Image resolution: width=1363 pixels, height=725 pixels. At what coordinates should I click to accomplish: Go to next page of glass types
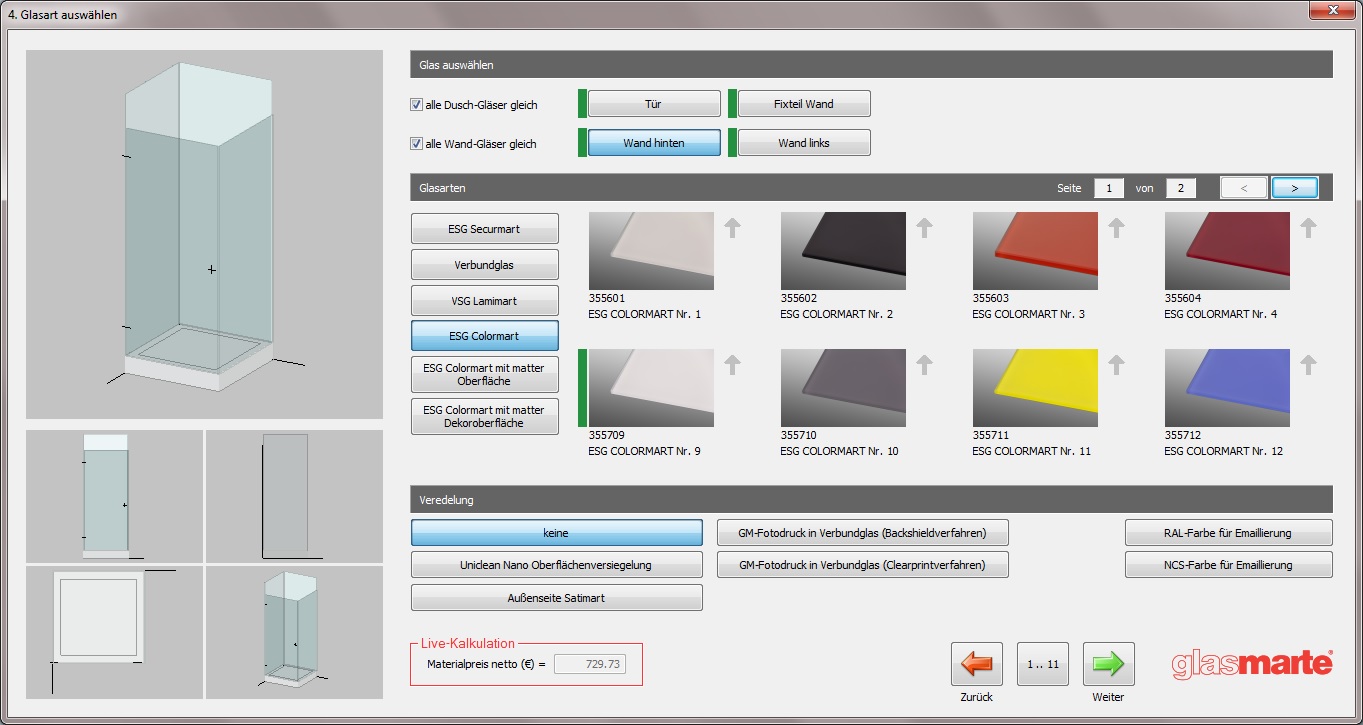(1294, 188)
